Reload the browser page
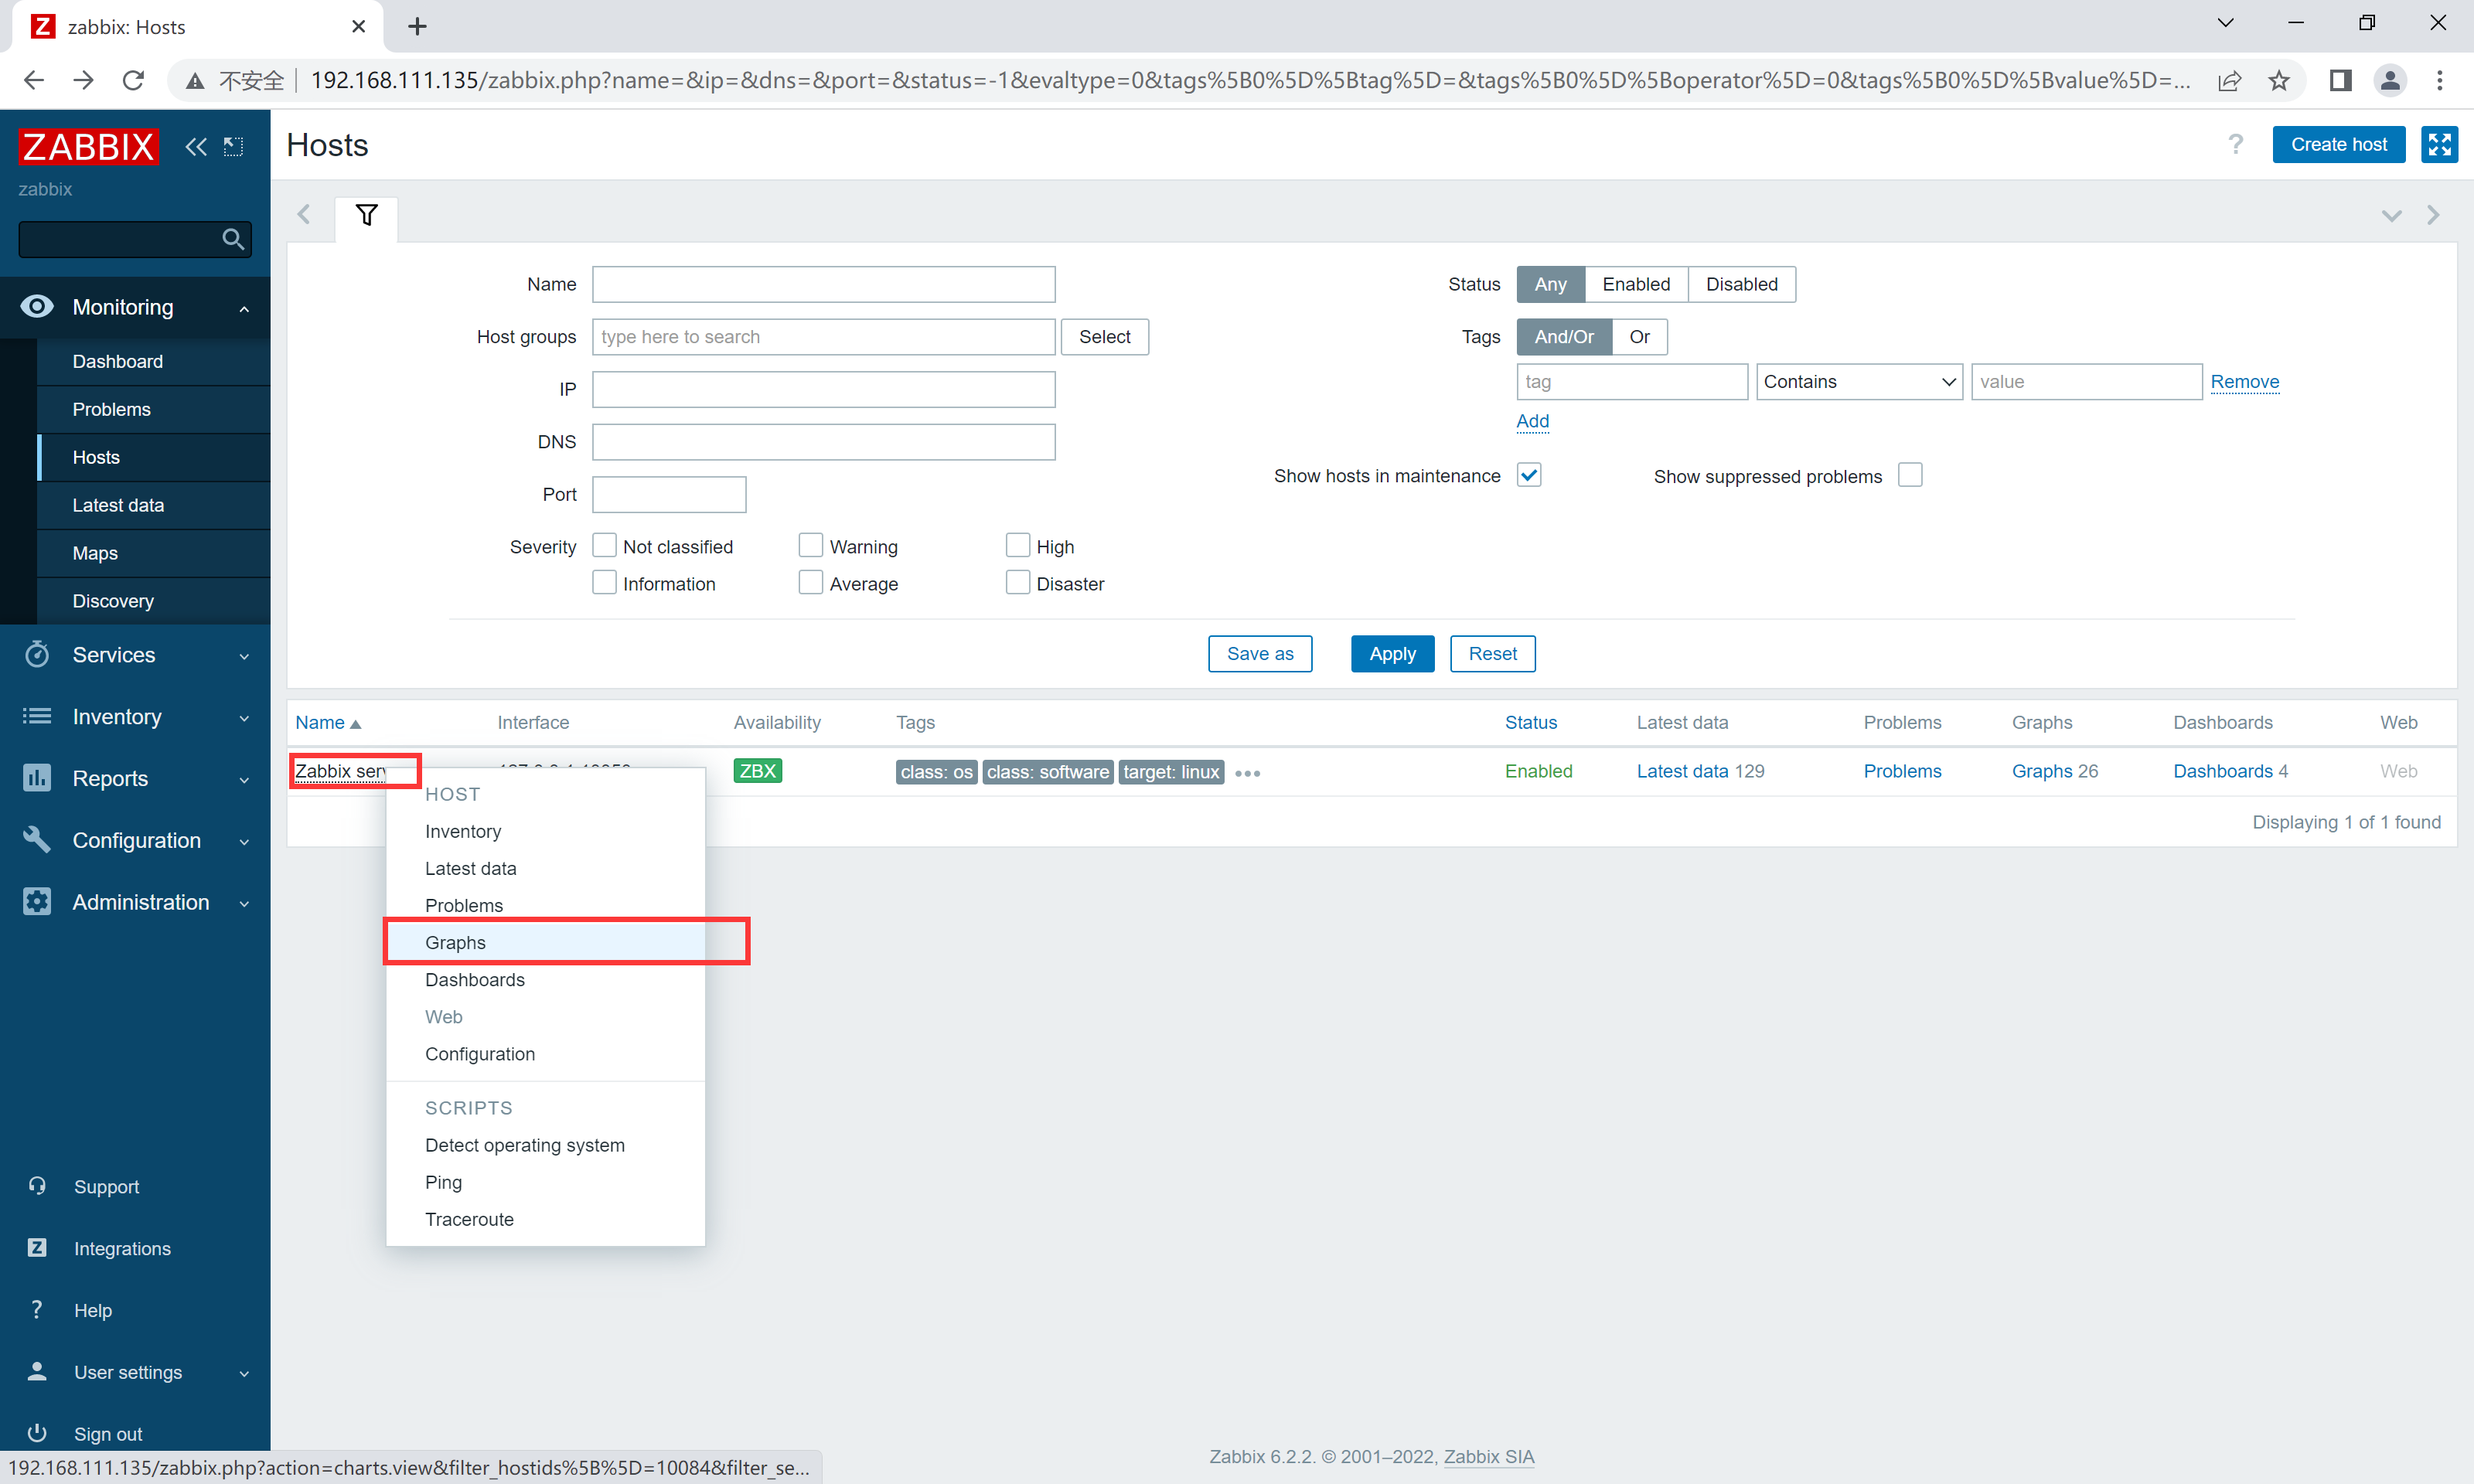 pos(133,80)
